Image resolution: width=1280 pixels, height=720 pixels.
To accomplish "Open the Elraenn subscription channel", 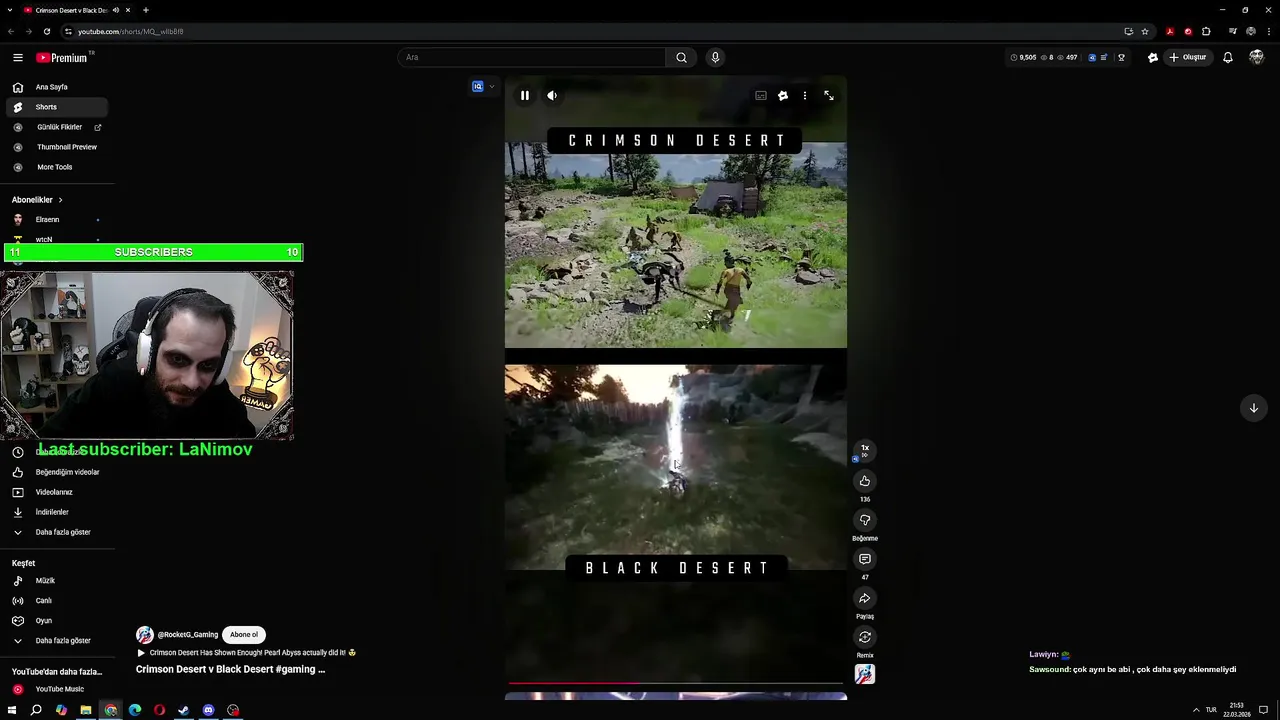I will 57,219.
